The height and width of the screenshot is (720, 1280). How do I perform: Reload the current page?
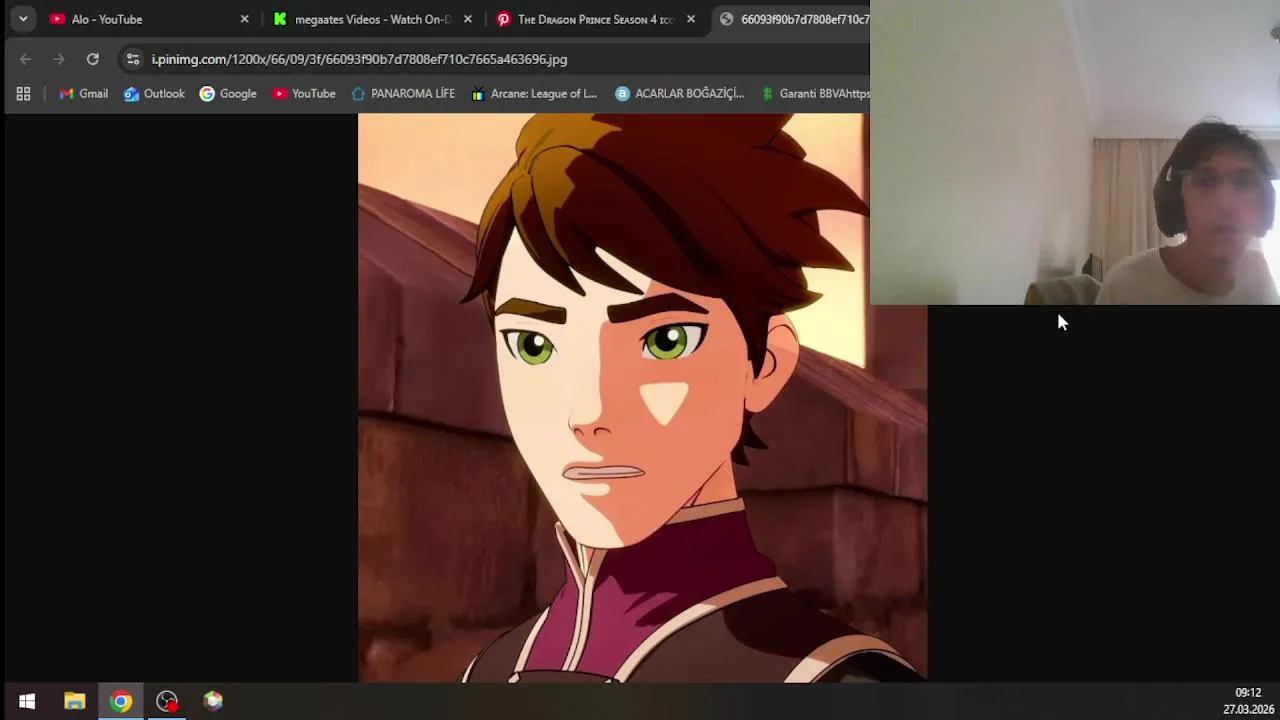(92, 59)
